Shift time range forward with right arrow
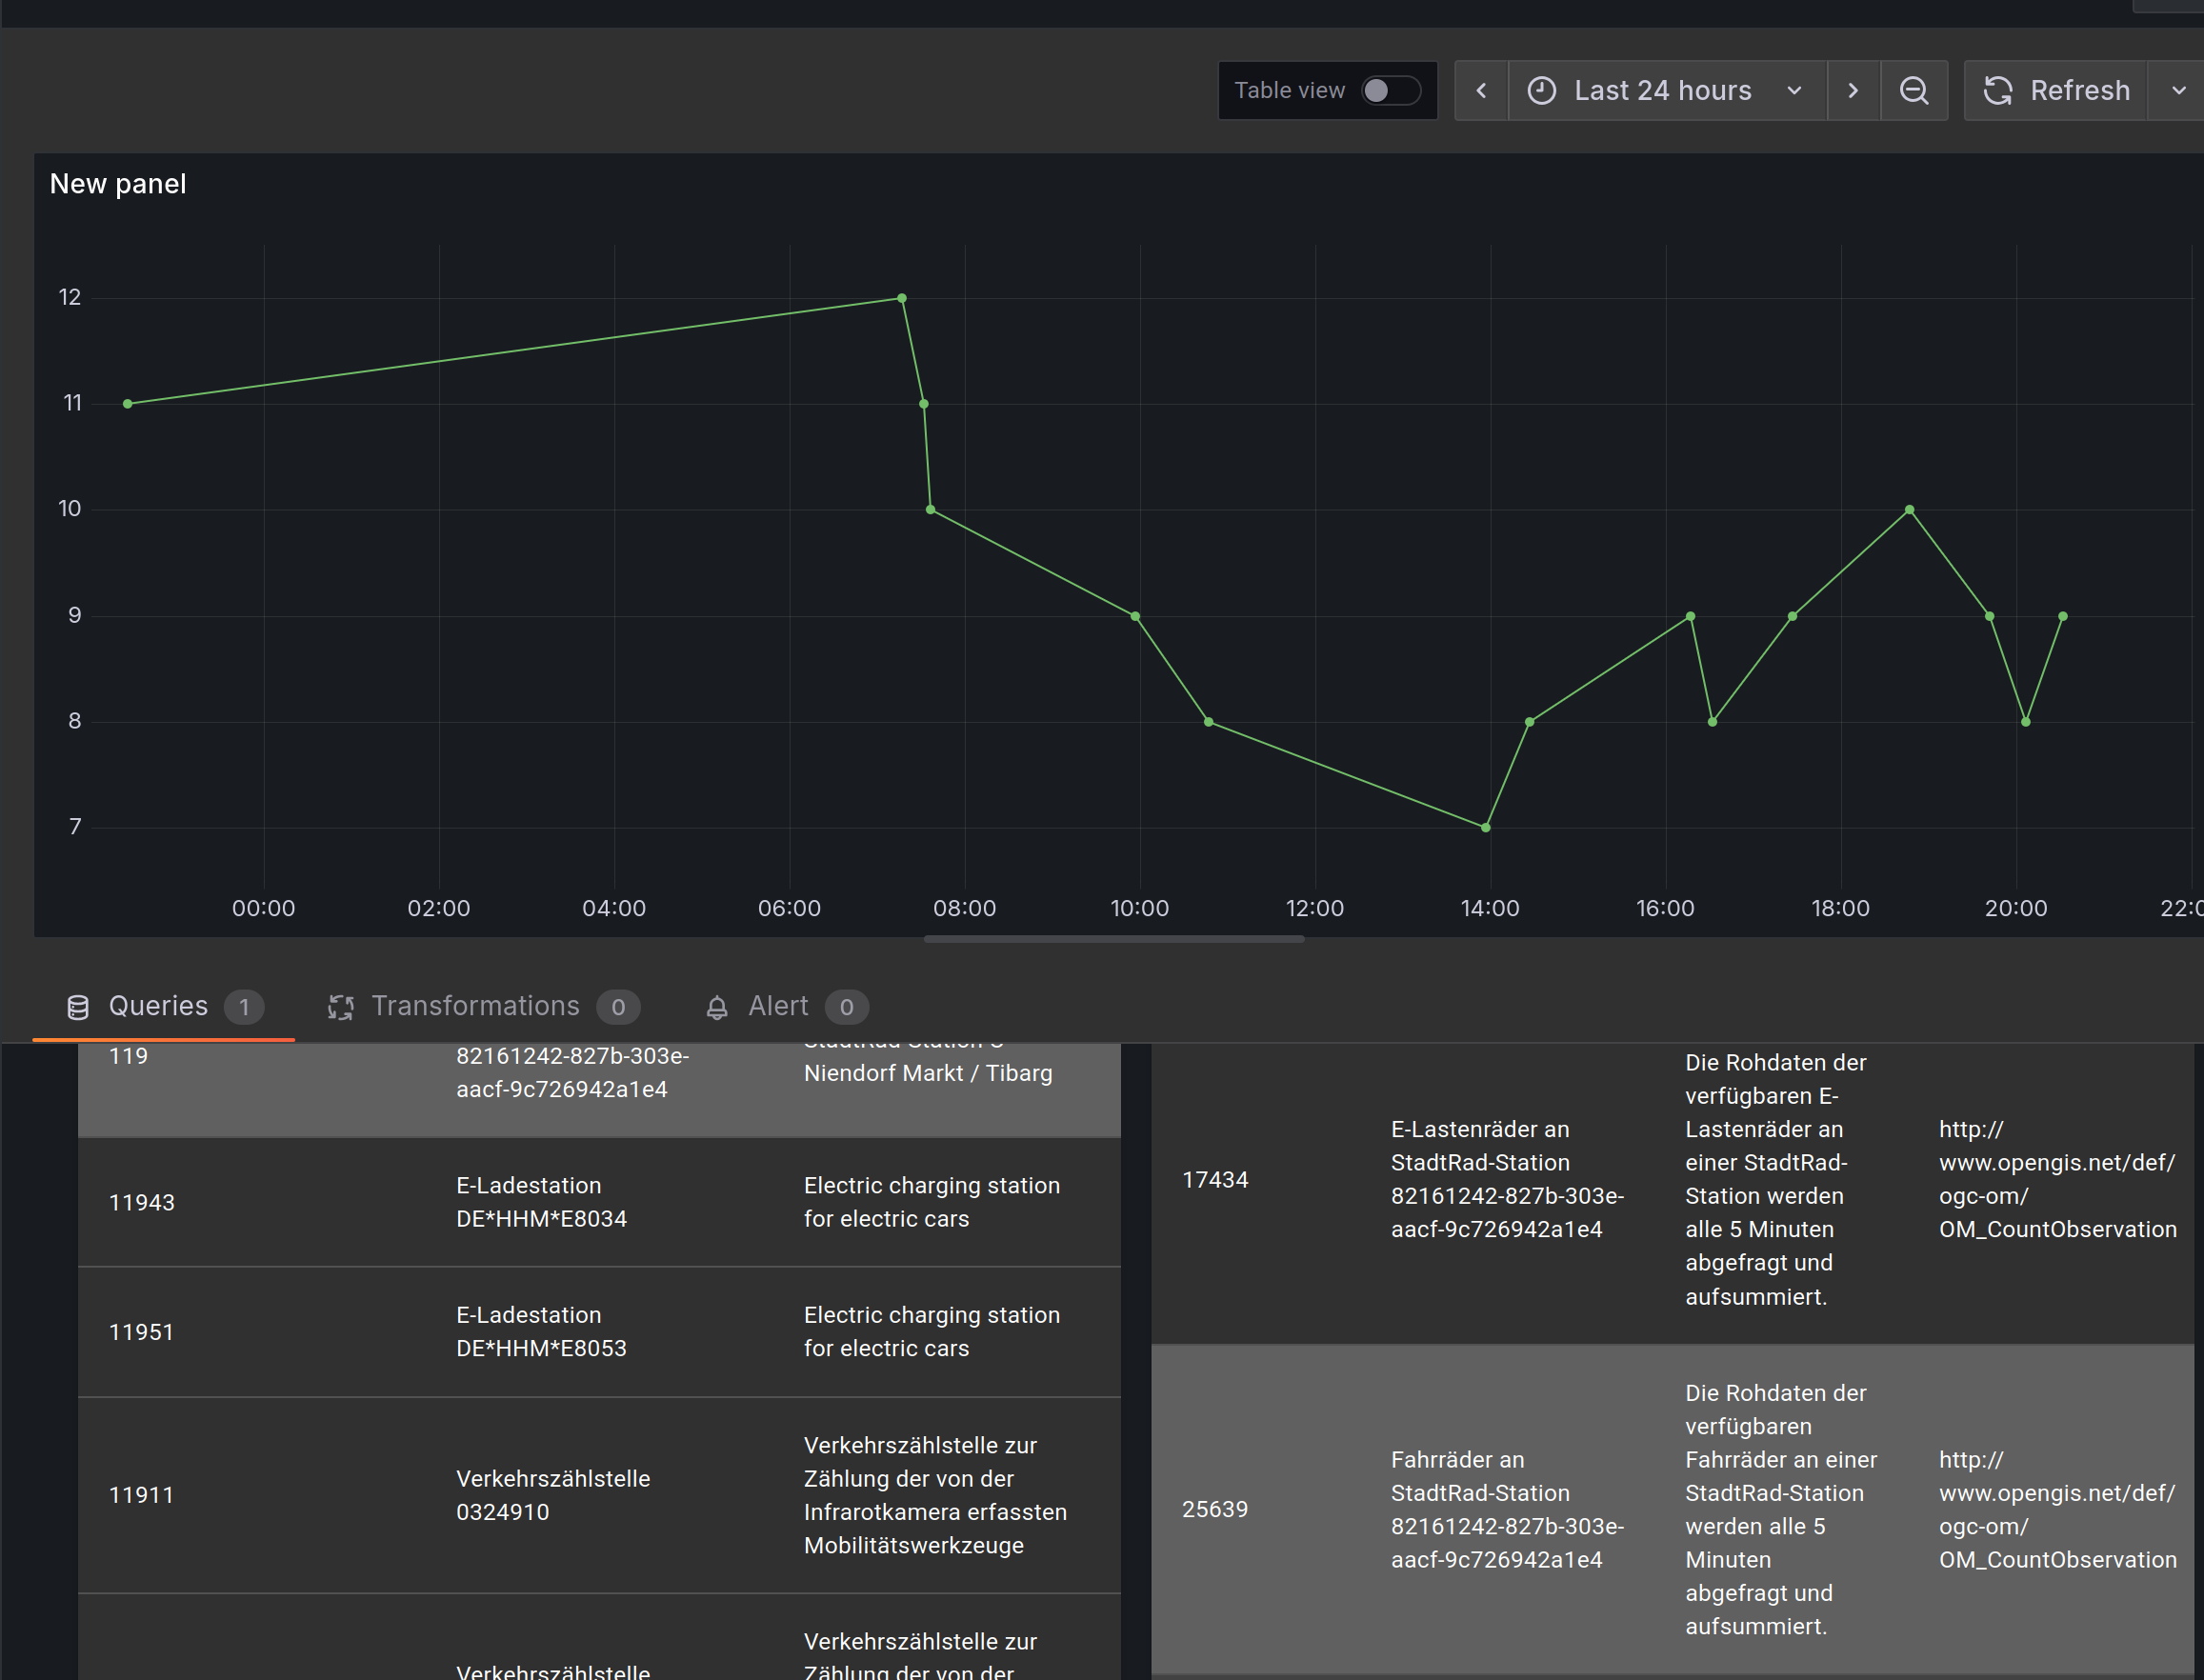Image resolution: width=2204 pixels, height=1680 pixels. [1853, 91]
